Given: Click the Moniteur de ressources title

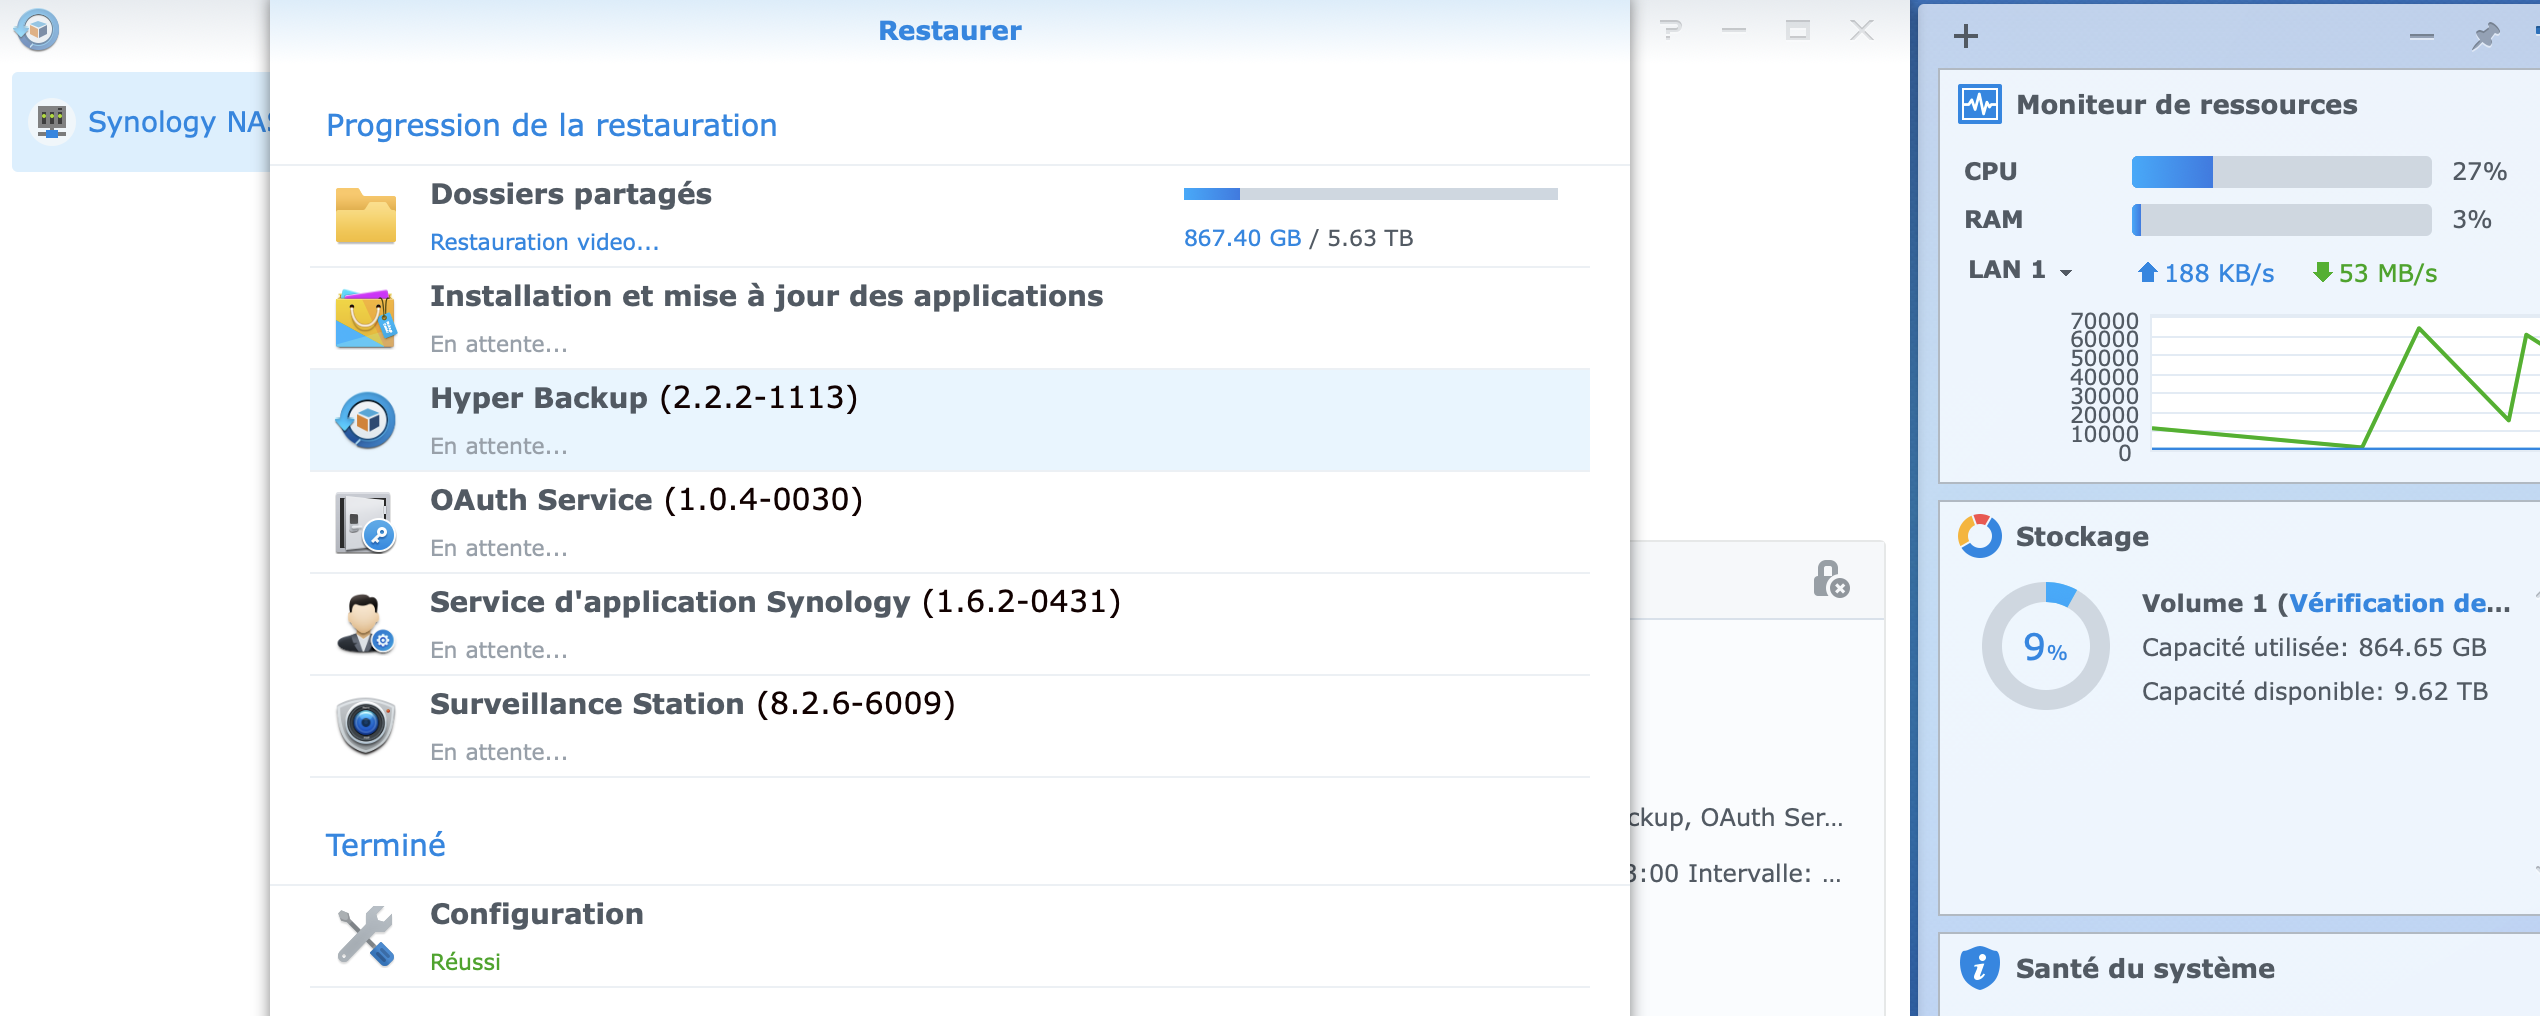Looking at the screenshot, I should [x=2187, y=104].
